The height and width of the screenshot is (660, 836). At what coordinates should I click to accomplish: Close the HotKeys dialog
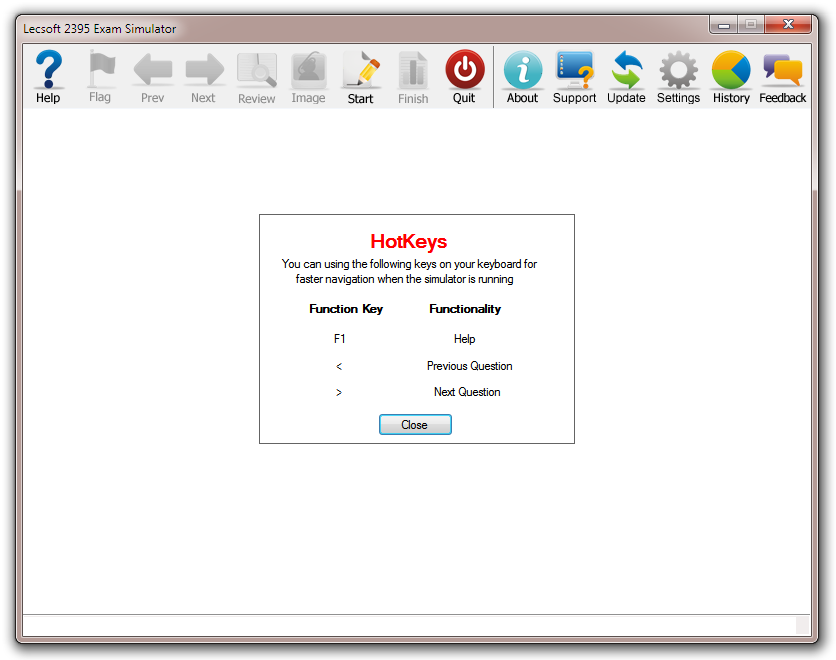[415, 424]
